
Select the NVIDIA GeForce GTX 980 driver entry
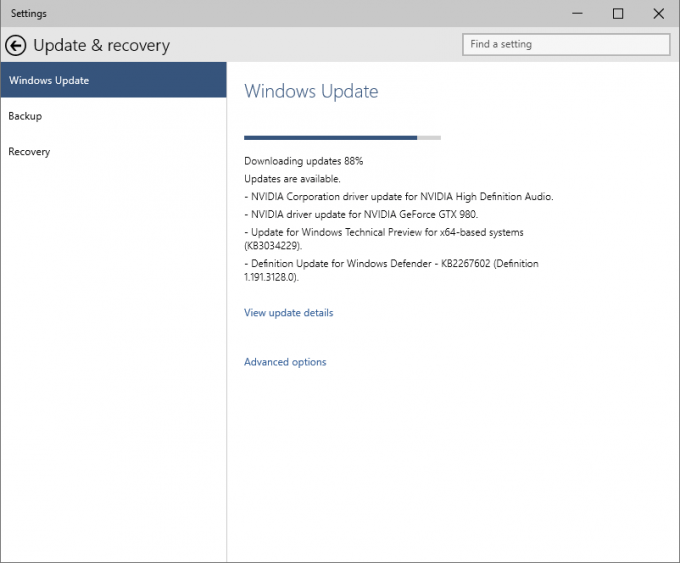pyautogui.click(x=361, y=214)
